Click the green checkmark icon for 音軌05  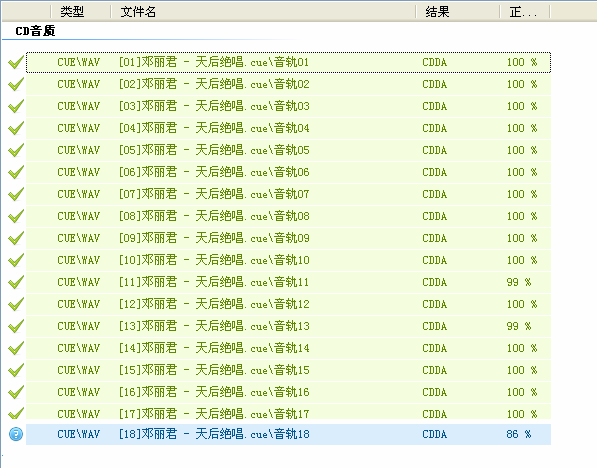(x=16, y=150)
